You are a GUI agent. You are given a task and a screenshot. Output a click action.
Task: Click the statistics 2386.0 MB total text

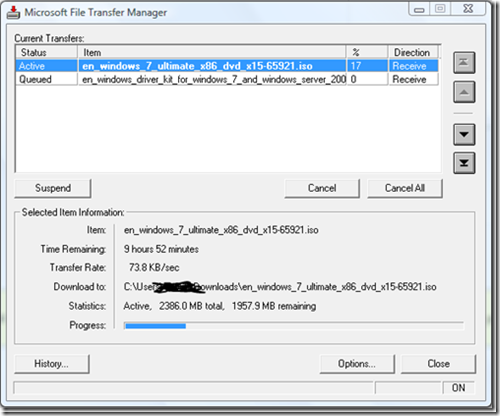click(x=191, y=306)
